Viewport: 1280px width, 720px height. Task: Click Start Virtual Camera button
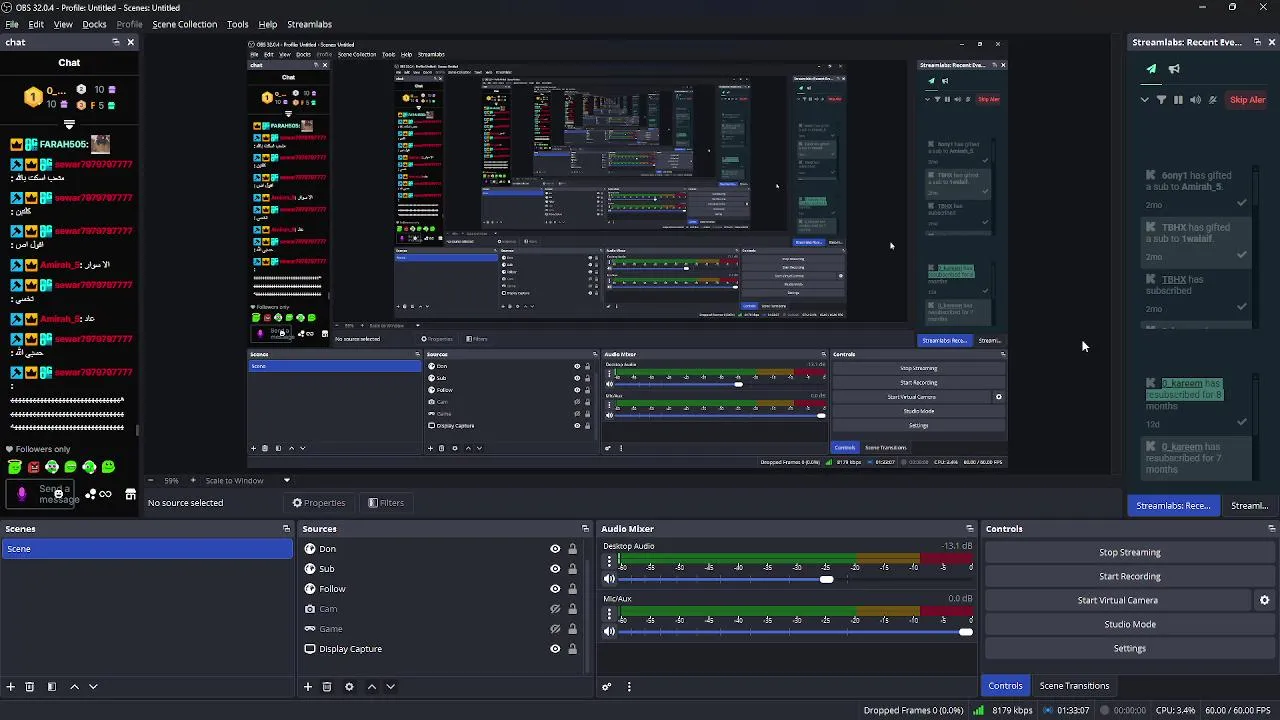[x=1118, y=600]
